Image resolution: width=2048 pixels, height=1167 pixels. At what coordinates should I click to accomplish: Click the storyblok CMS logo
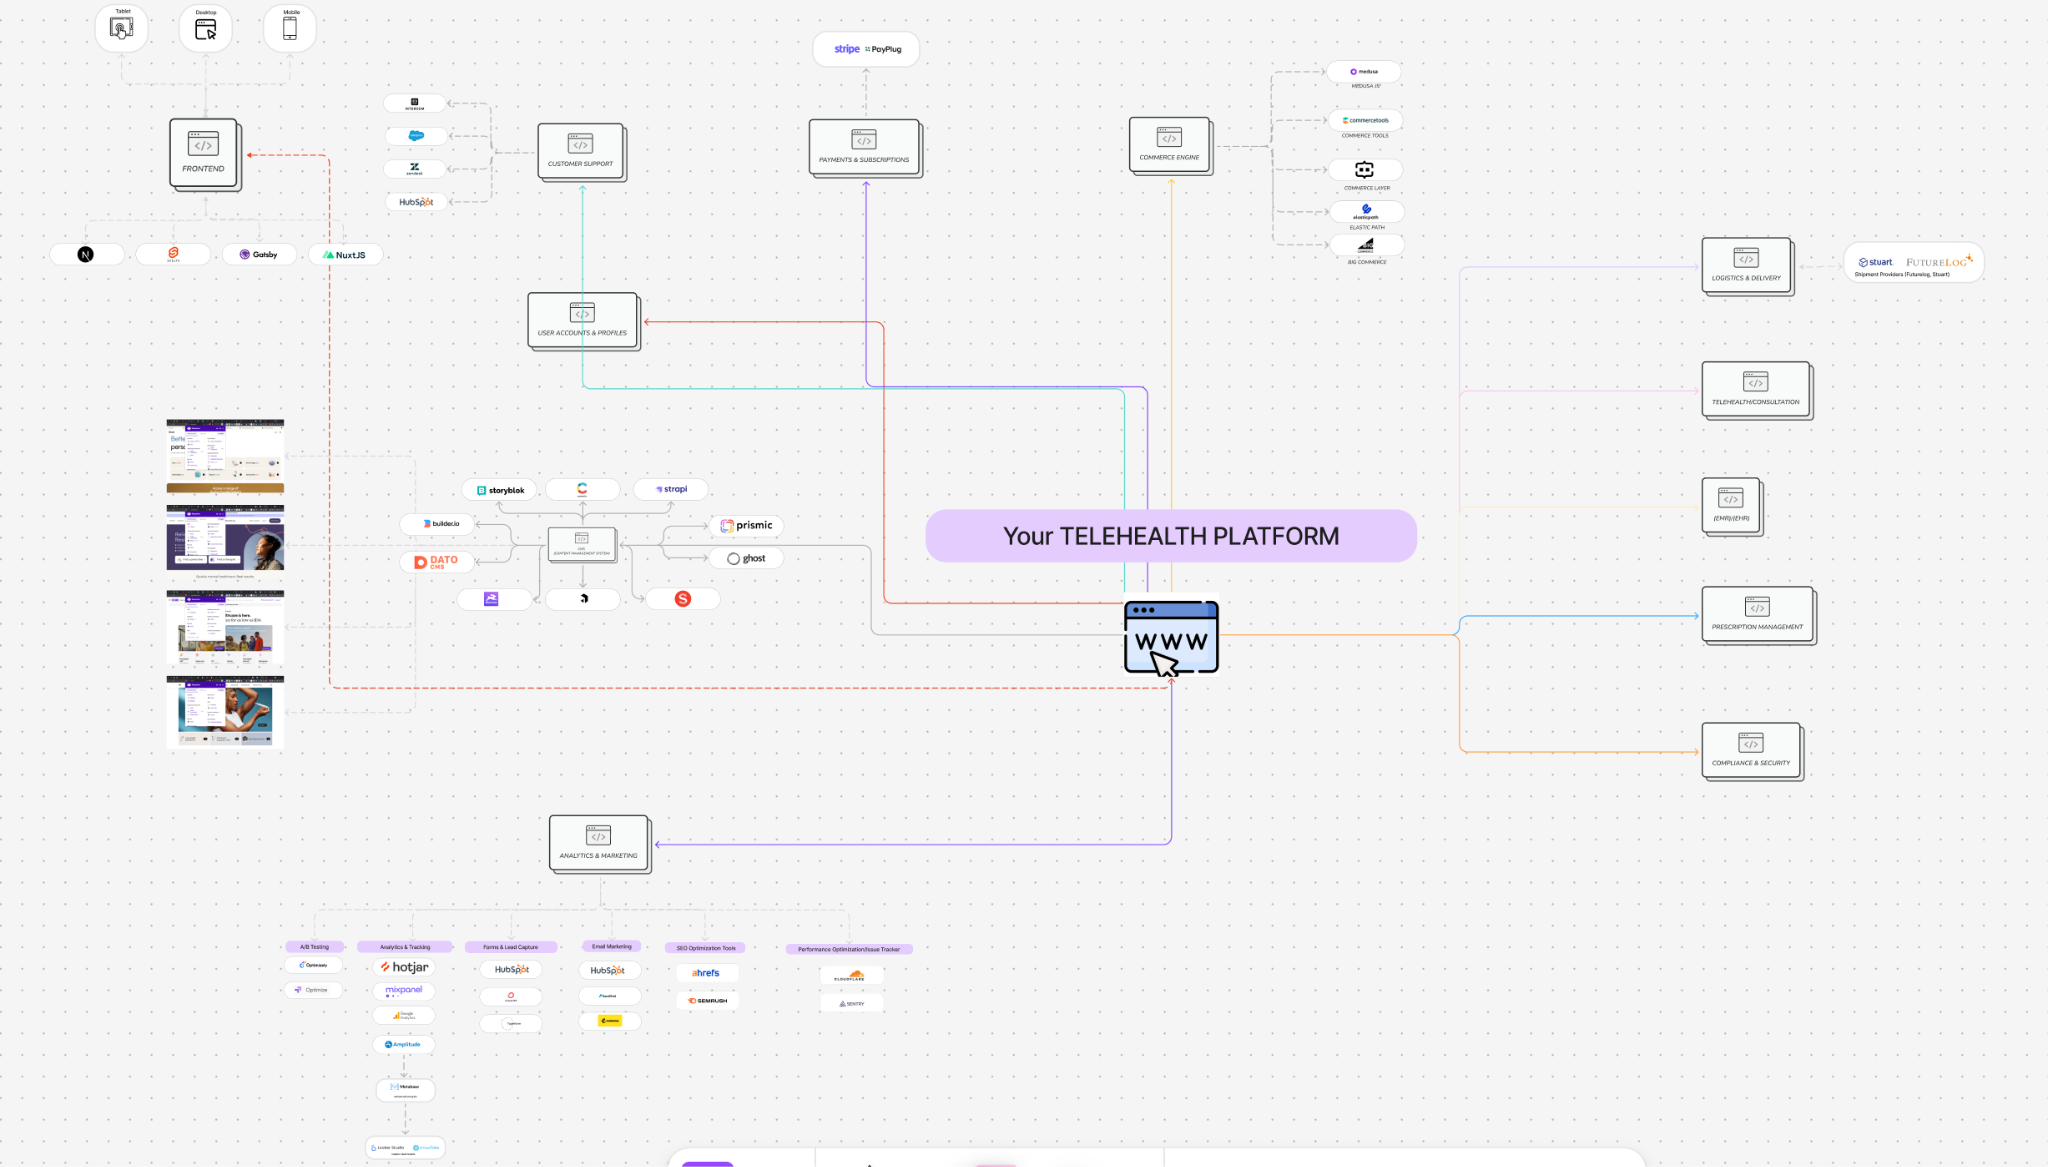[500, 490]
